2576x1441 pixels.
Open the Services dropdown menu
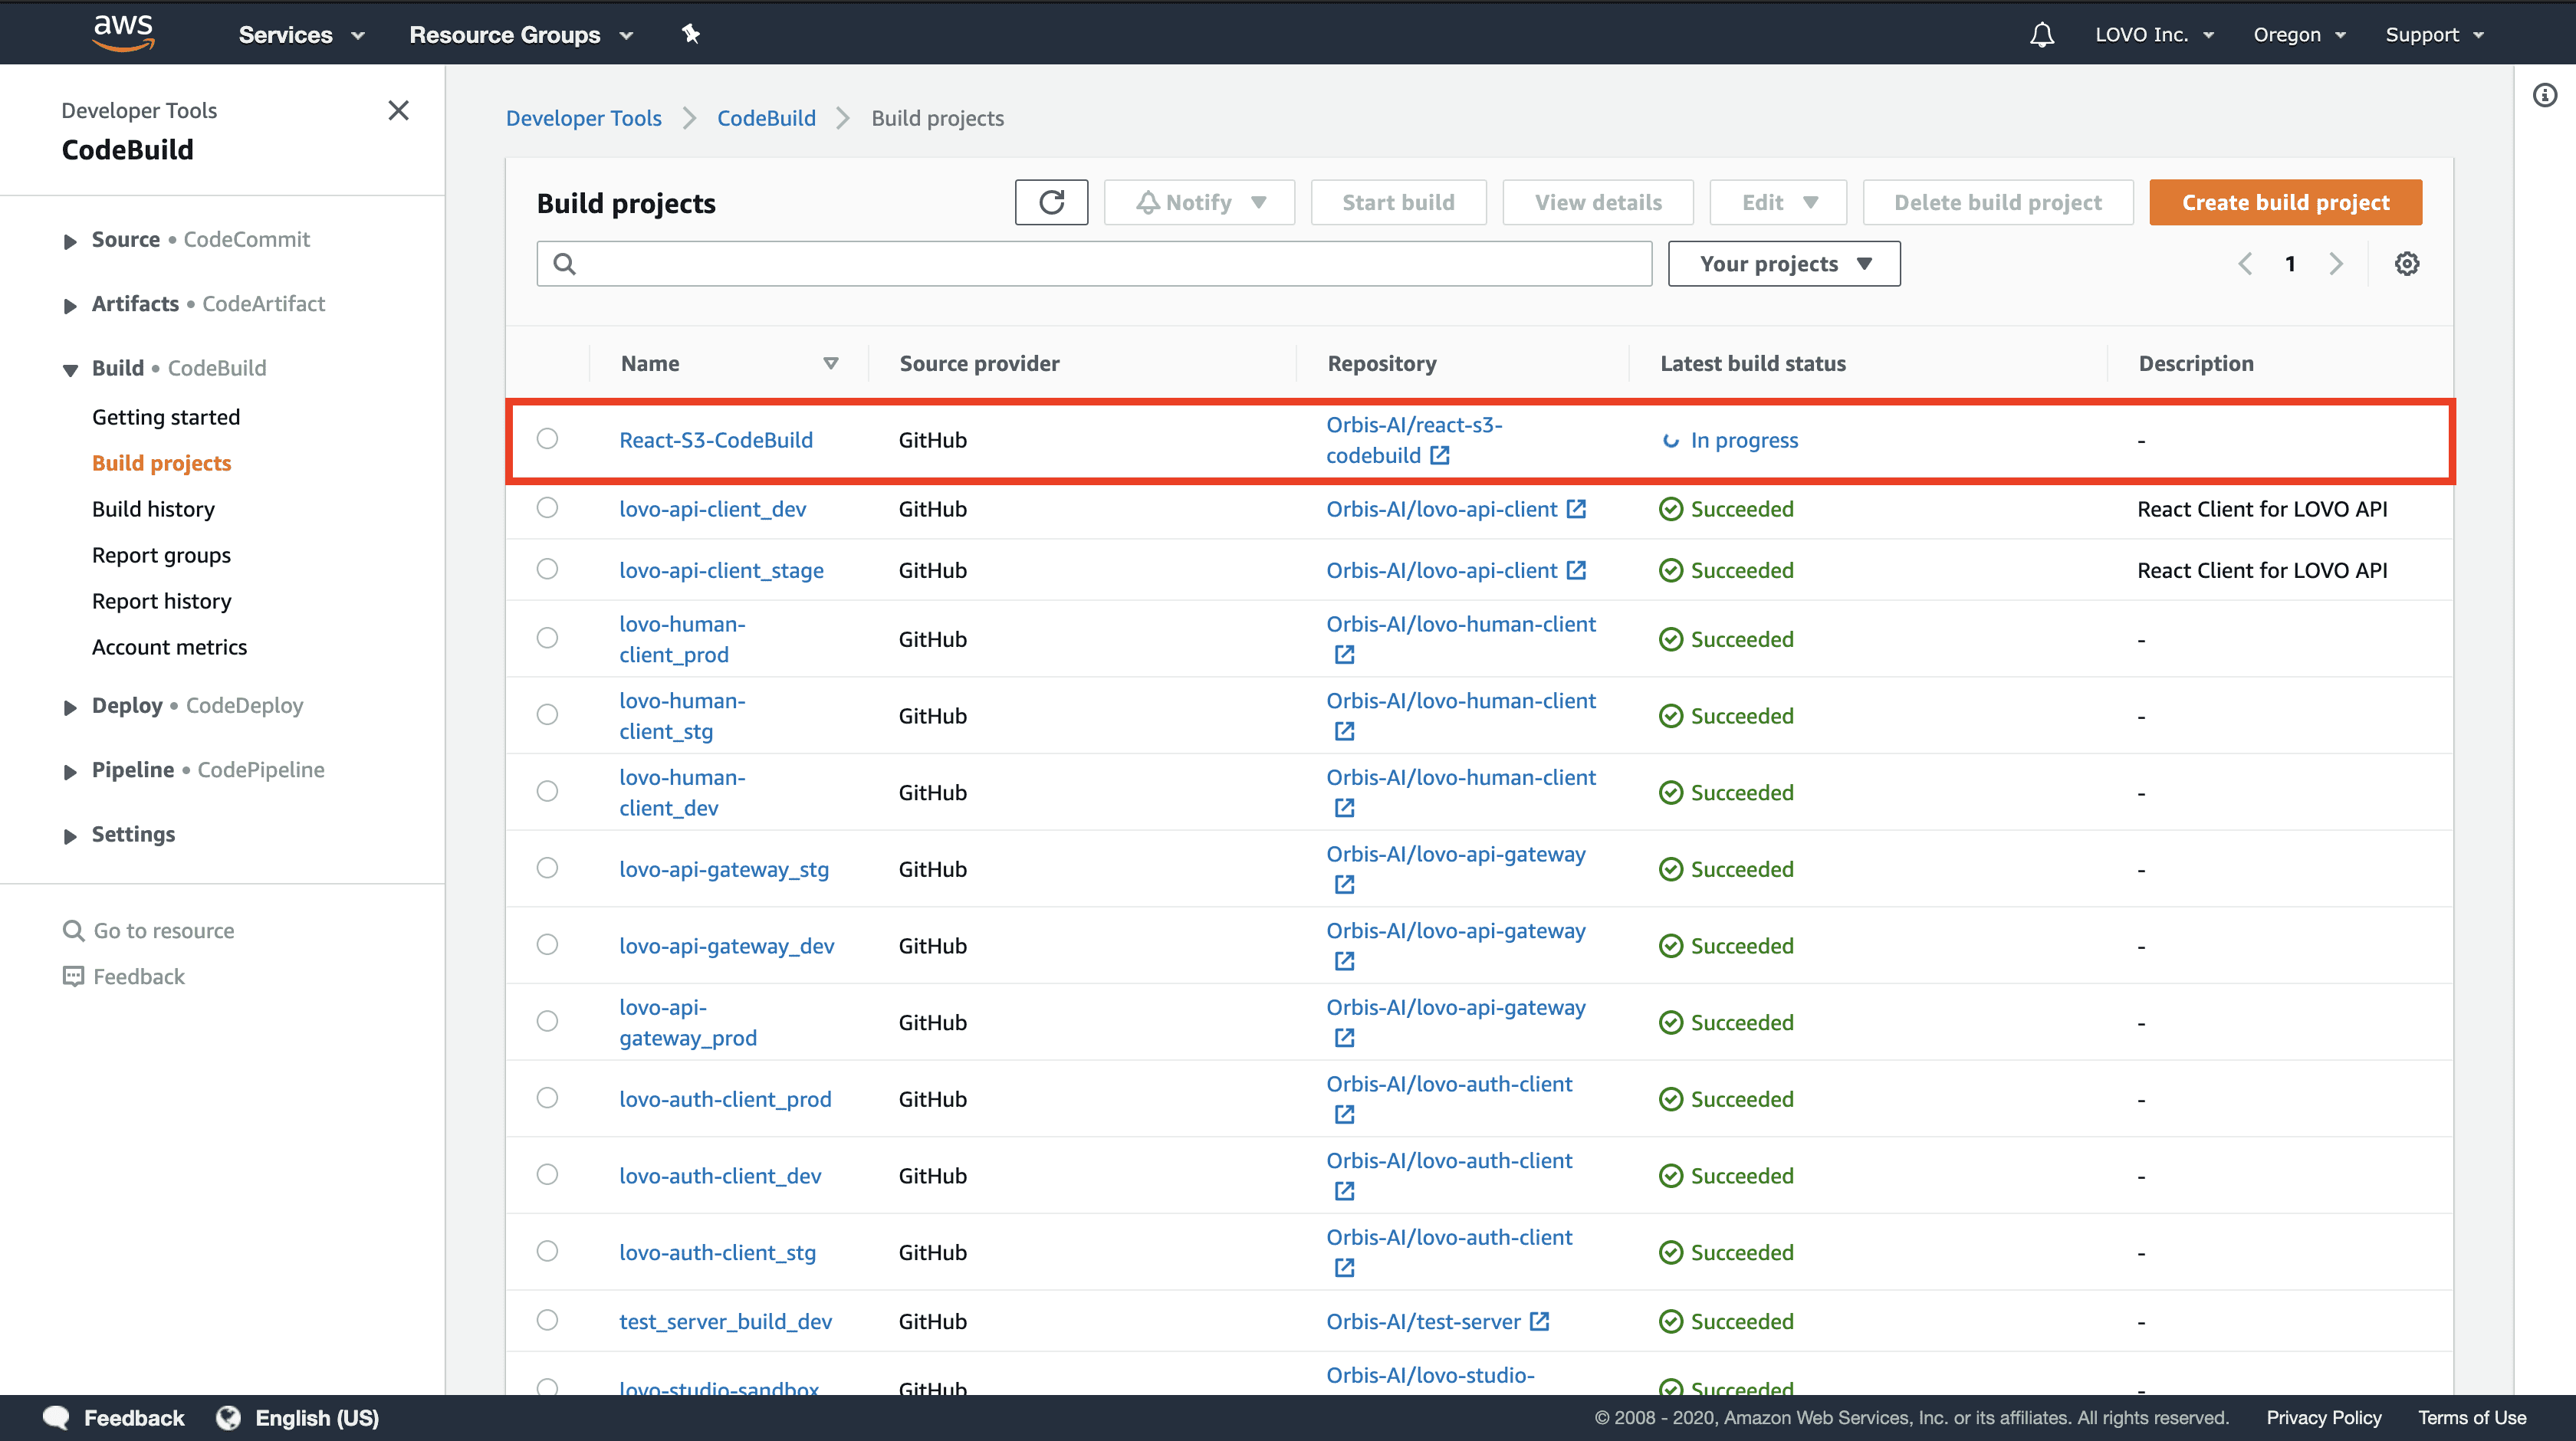(301, 35)
